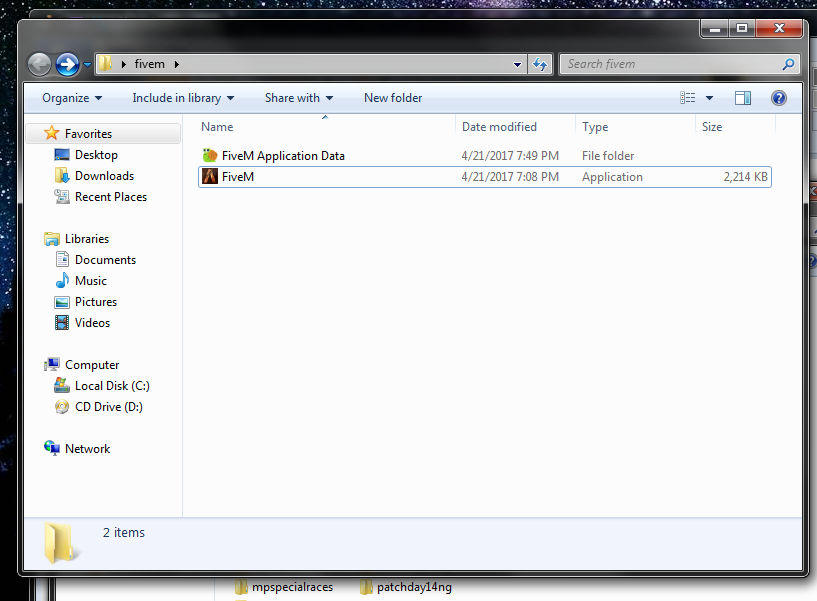Image resolution: width=817 pixels, height=601 pixels.
Task: Open recent pages dropdown beside navigation arrows
Action: tap(87, 65)
